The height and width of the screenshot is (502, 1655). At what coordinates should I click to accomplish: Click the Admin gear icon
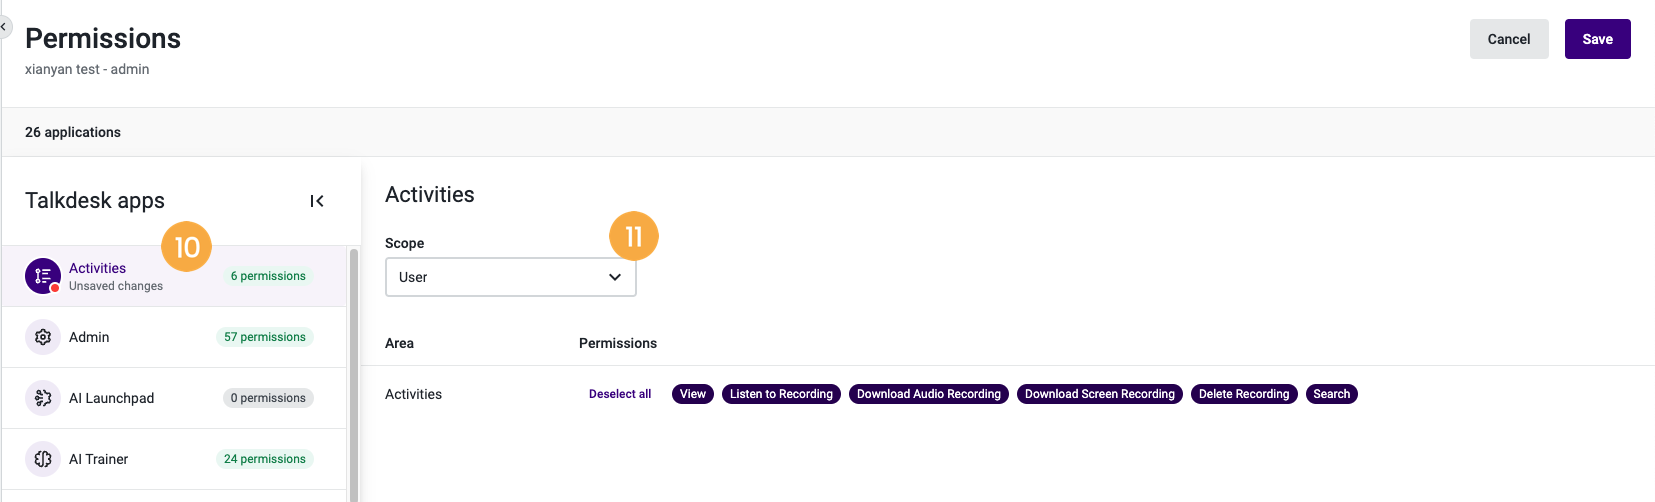[x=43, y=337]
